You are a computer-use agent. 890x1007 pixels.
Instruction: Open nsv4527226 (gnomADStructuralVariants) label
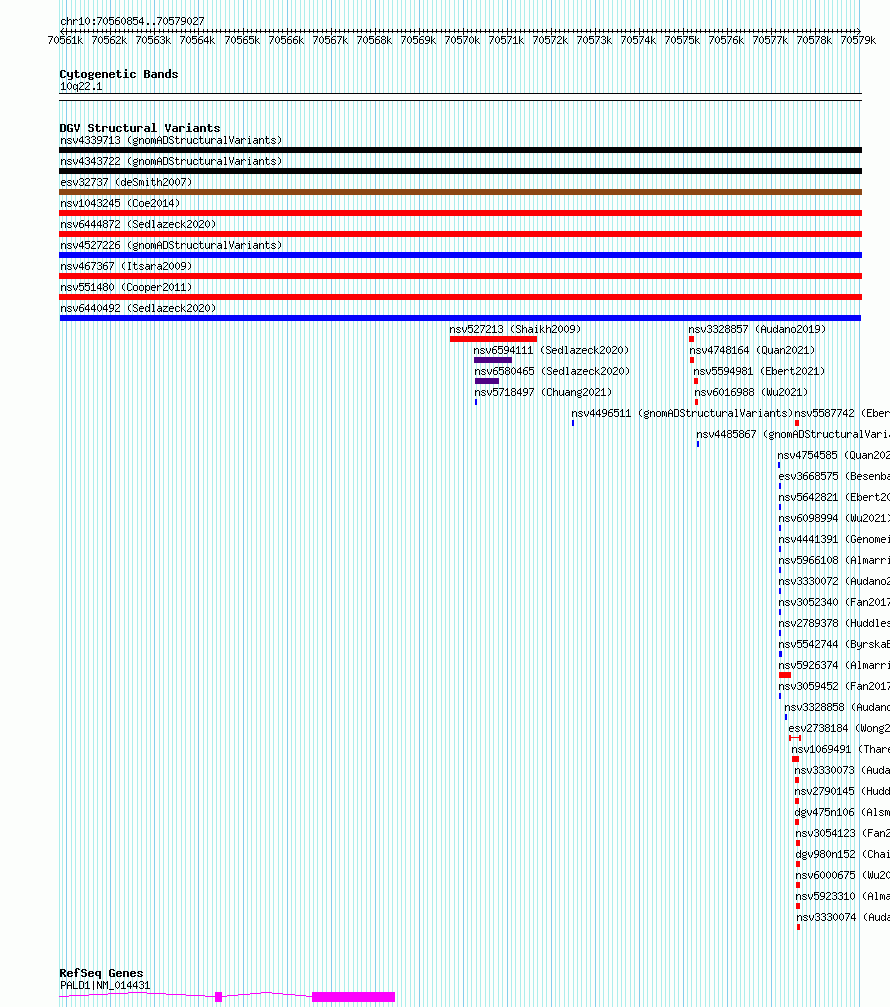coord(171,245)
